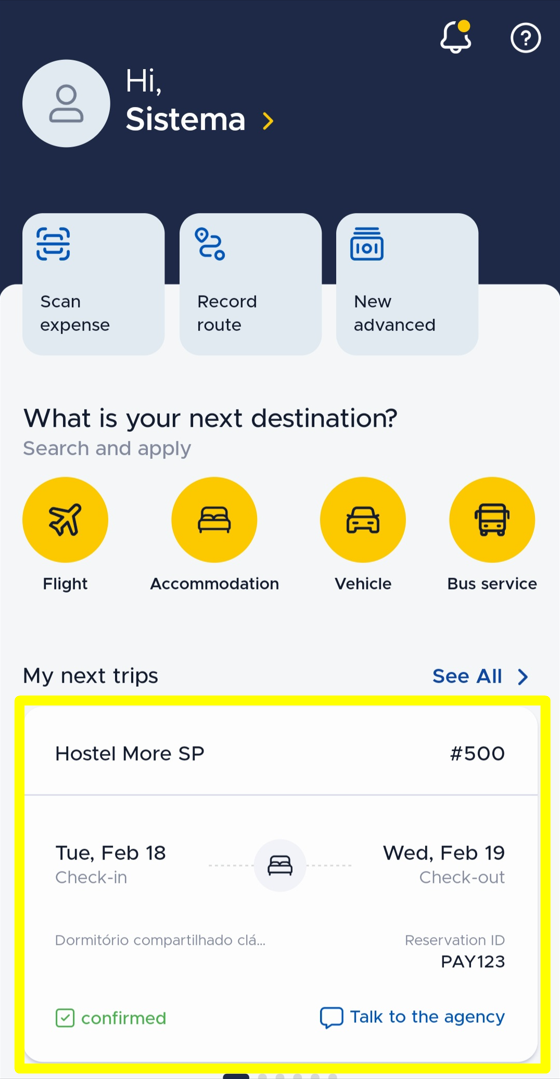Image resolution: width=560 pixels, height=1079 pixels.
Task: Tap the confirmed status checkmark
Action: [65, 1018]
